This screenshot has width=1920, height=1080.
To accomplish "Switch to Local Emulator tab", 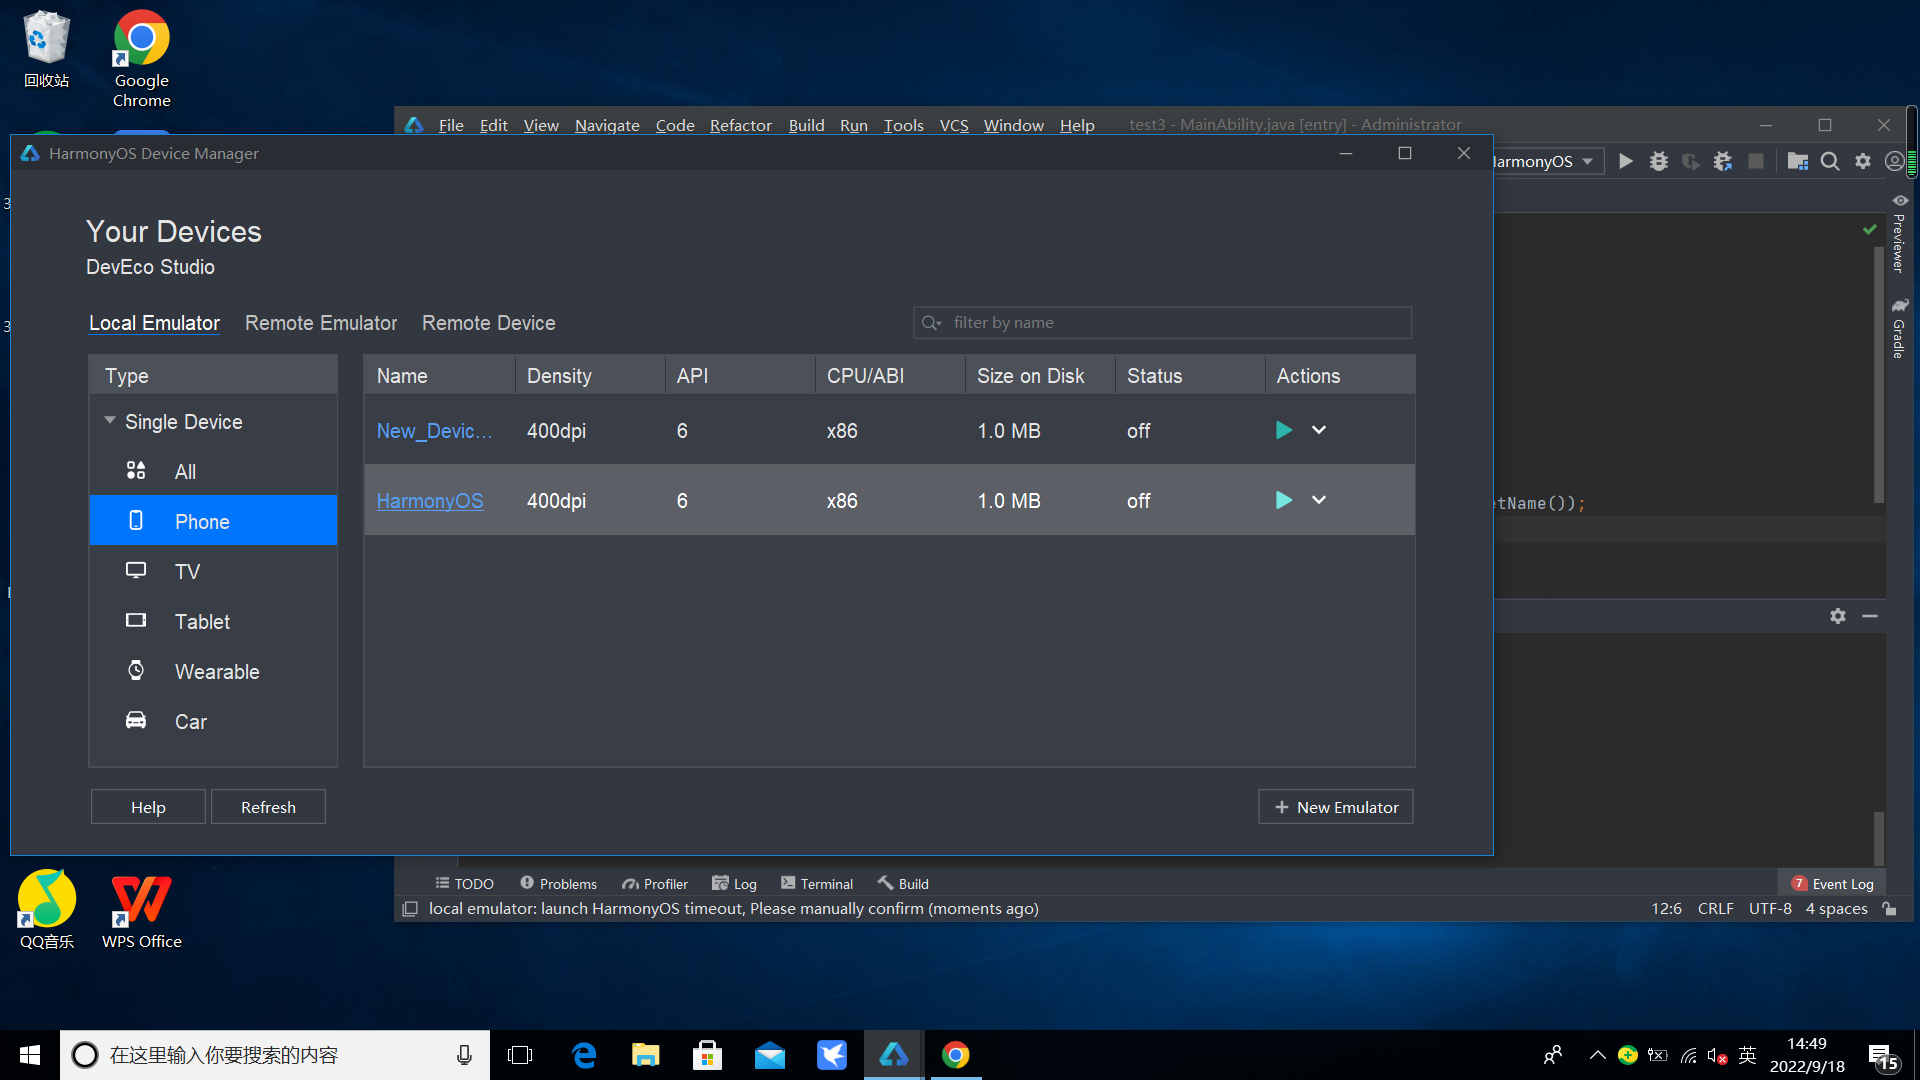I will click(x=154, y=323).
